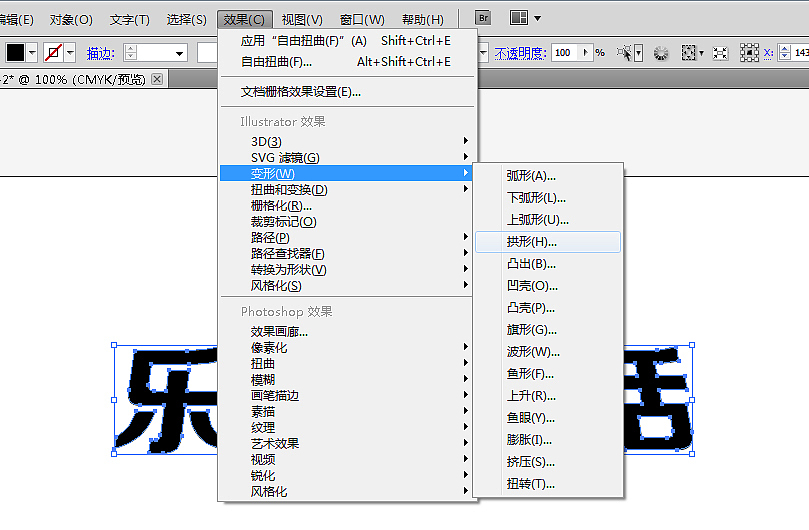Select 凸出(B)... warp style
Image resolution: width=809 pixels, height=530 pixels.
(x=548, y=264)
